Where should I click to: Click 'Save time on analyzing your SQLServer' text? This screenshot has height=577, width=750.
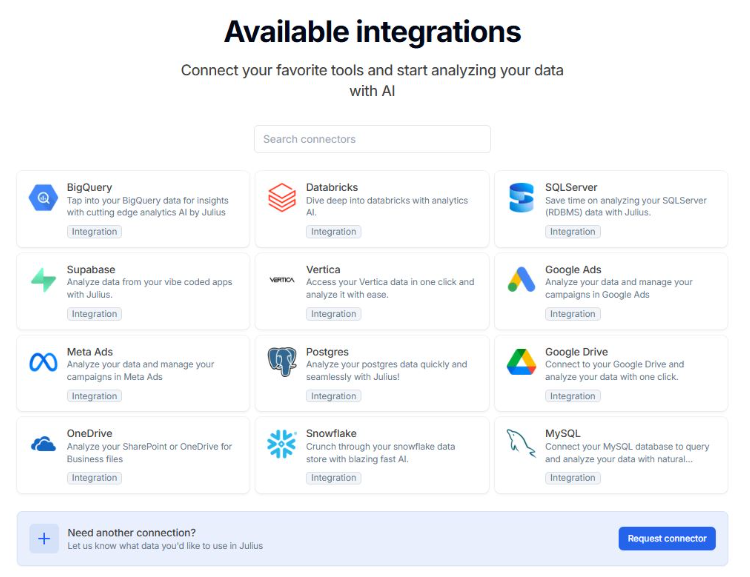tap(626, 206)
